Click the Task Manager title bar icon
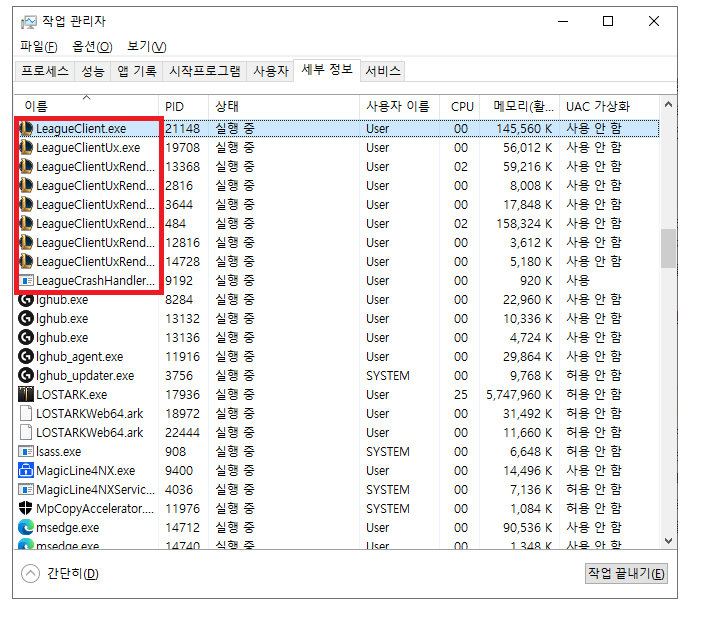The width and height of the screenshot is (702, 624). click(x=28, y=21)
